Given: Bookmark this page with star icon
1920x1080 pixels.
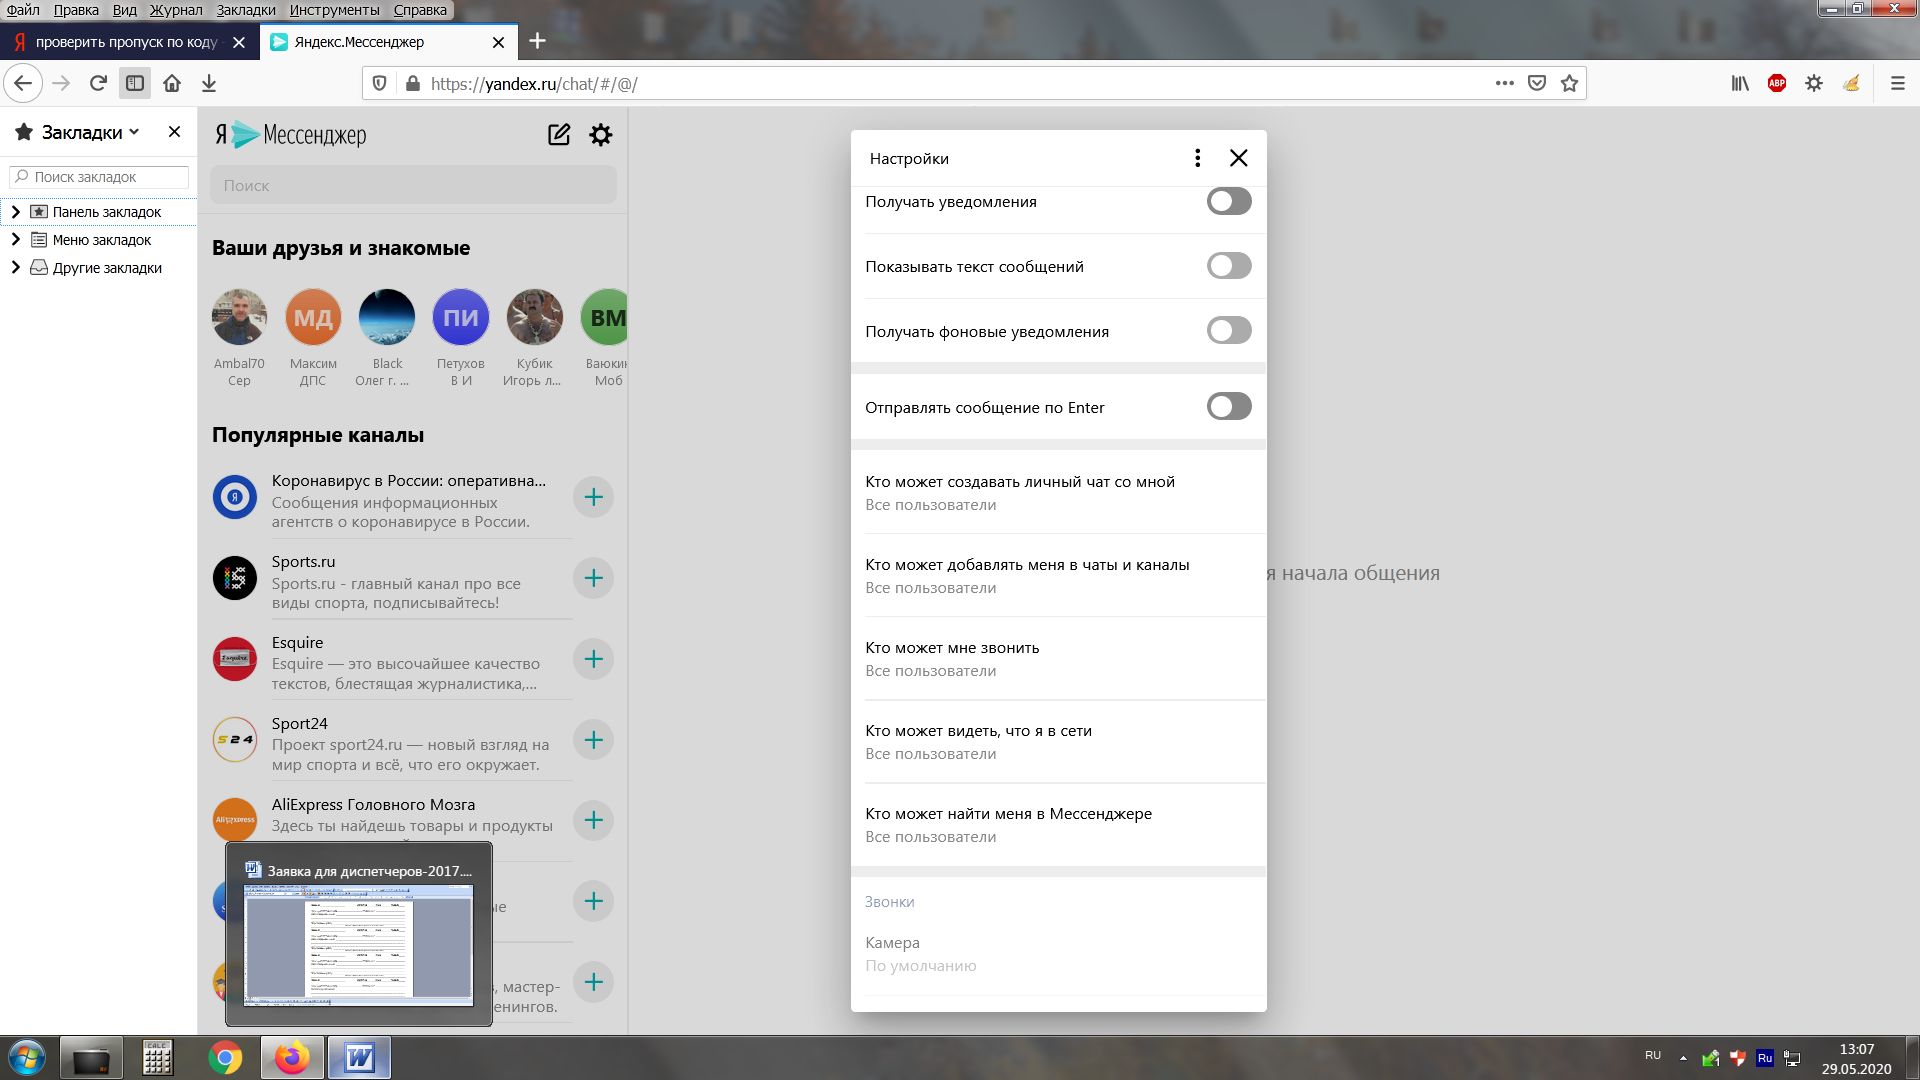Looking at the screenshot, I should tap(1569, 84).
